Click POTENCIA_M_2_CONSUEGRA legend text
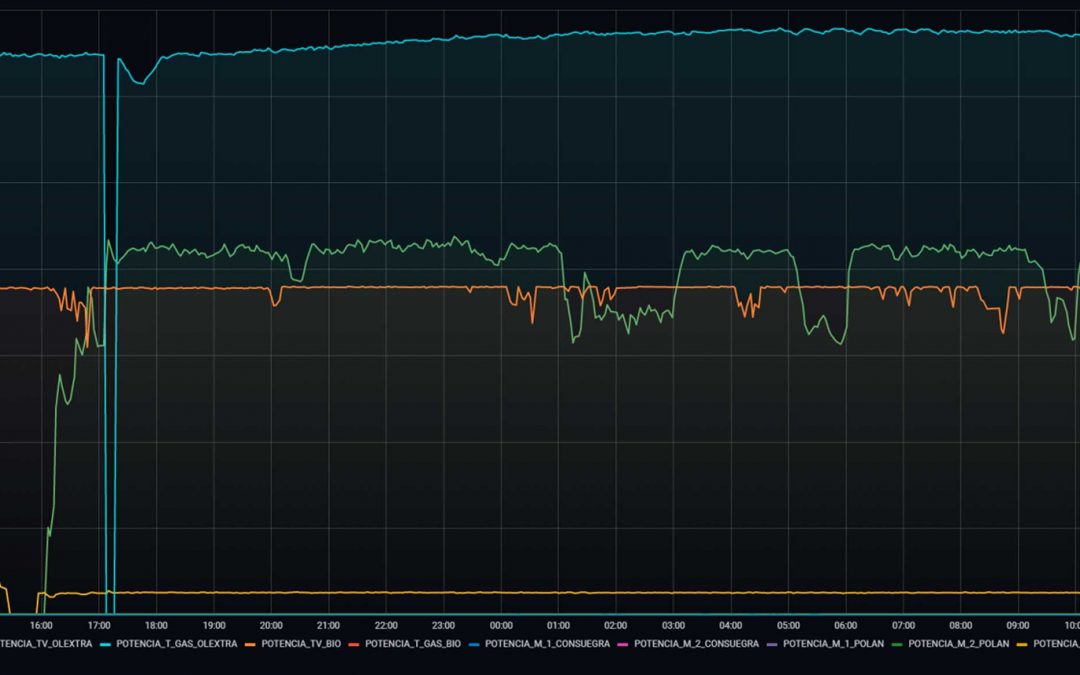The height and width of the screenshot is (675, 1080). [x=696, y=644]
